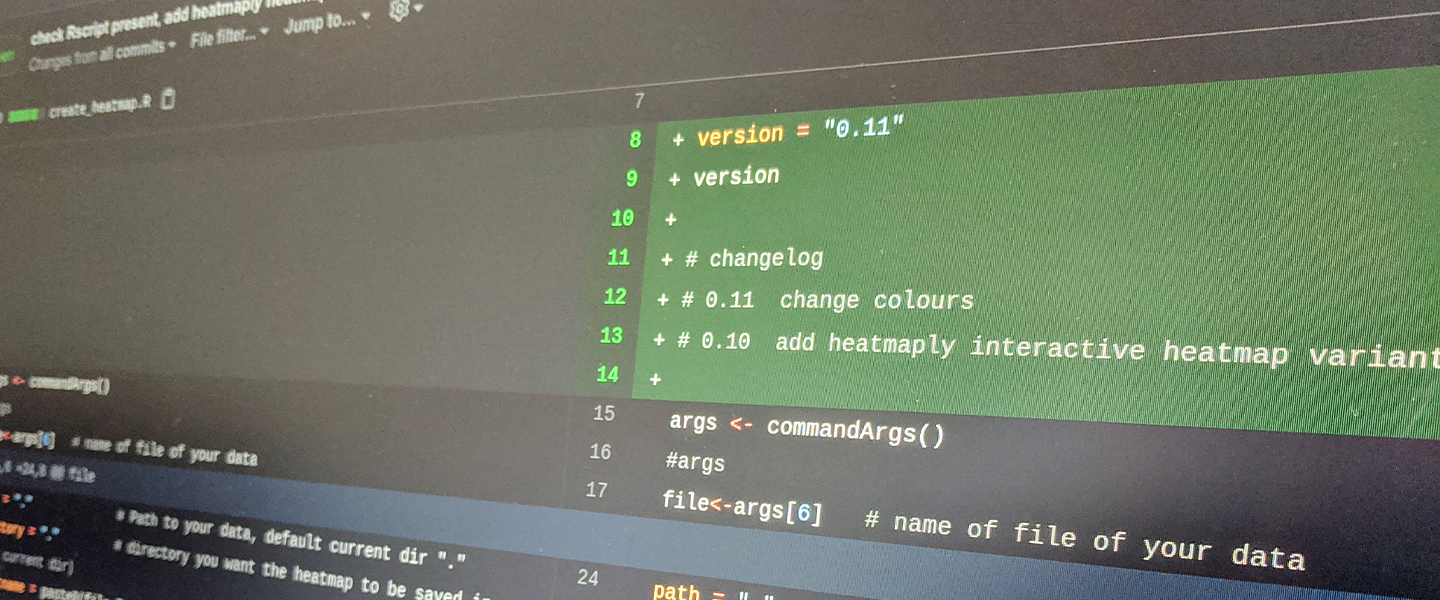Select line number 7

click(x=639, y=101)
